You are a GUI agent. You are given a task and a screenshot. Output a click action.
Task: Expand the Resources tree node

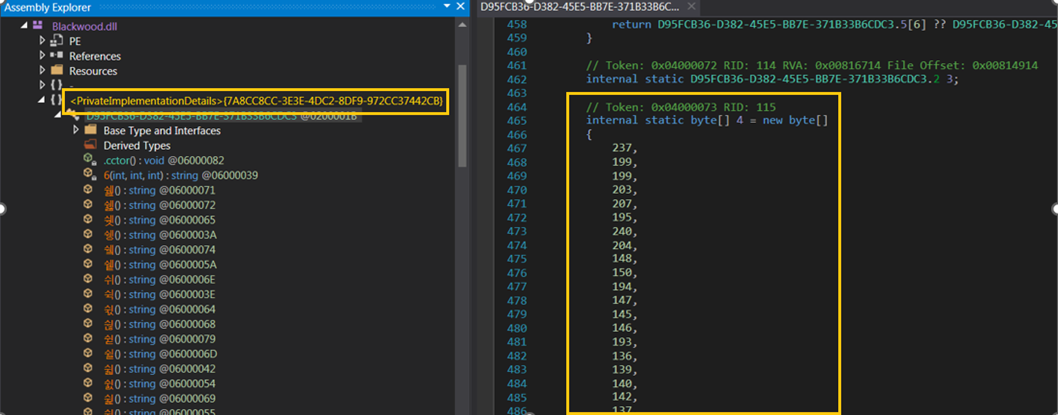coord(42,71)
